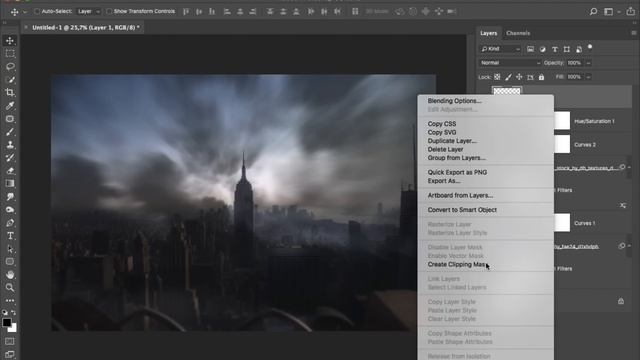This screenshot has width=640, height=360.
Task: Swap foreground and background colors
Action: [14, 312]
